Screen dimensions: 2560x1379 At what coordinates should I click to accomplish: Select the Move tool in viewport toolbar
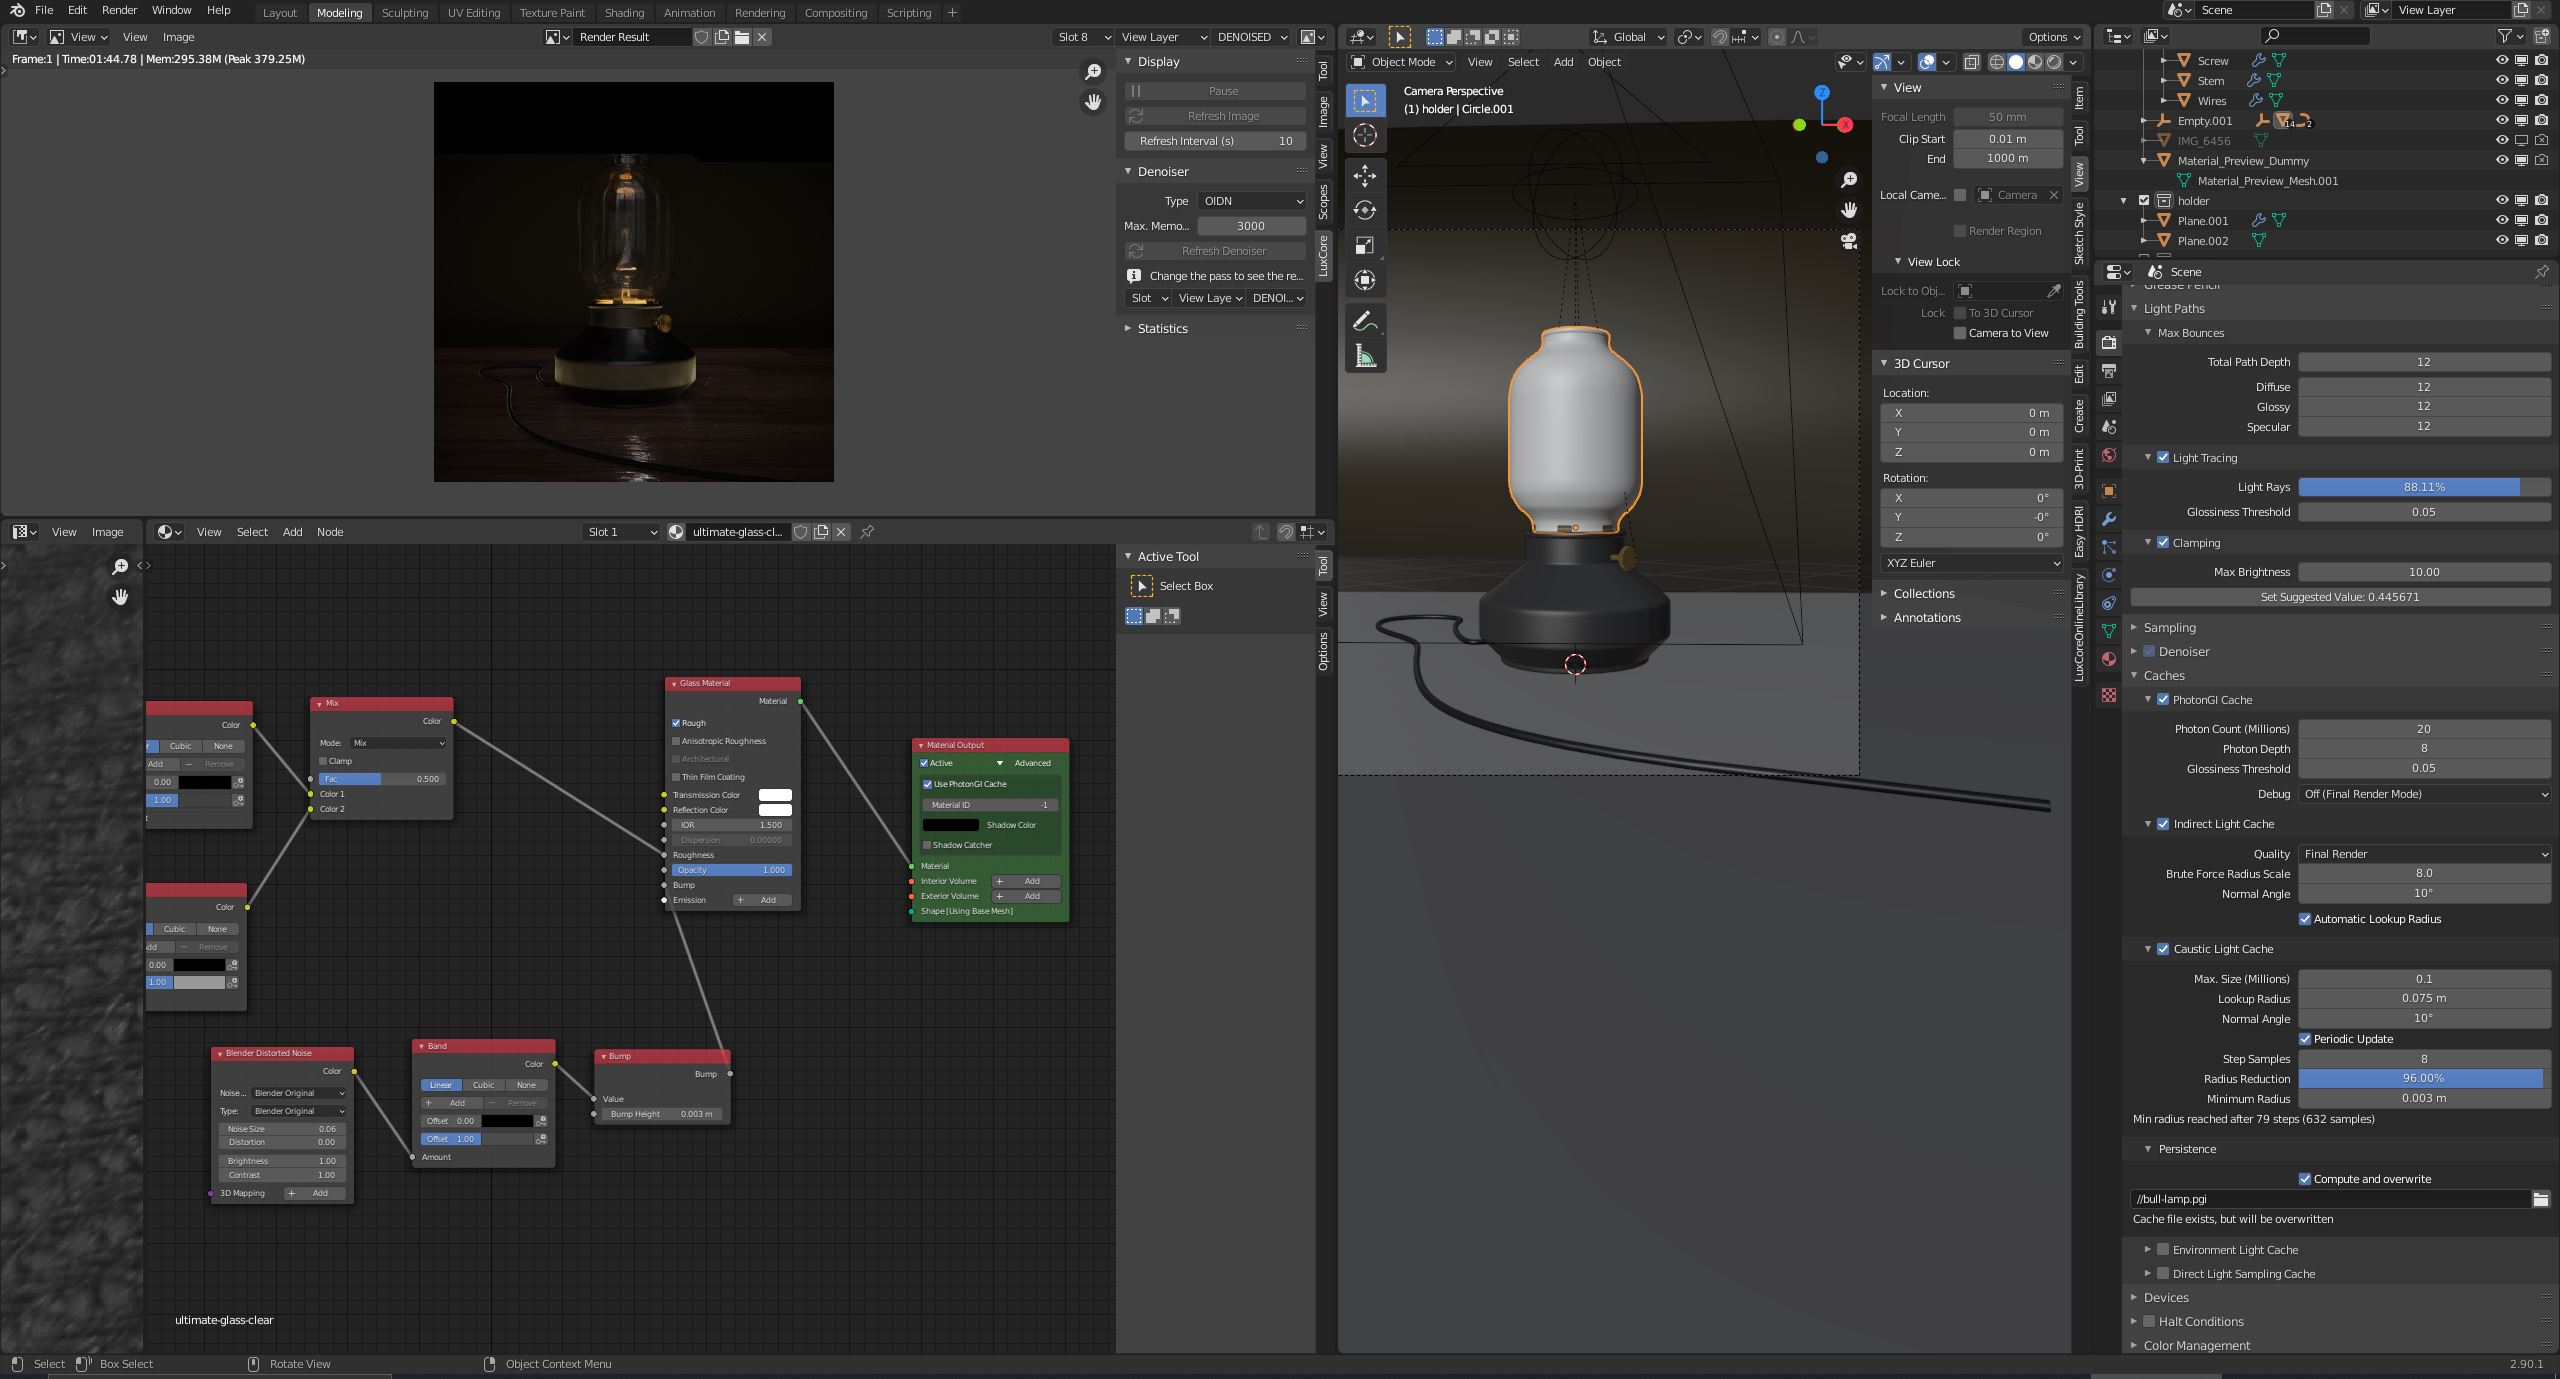pyautogui.click(x=1365, y=176)
